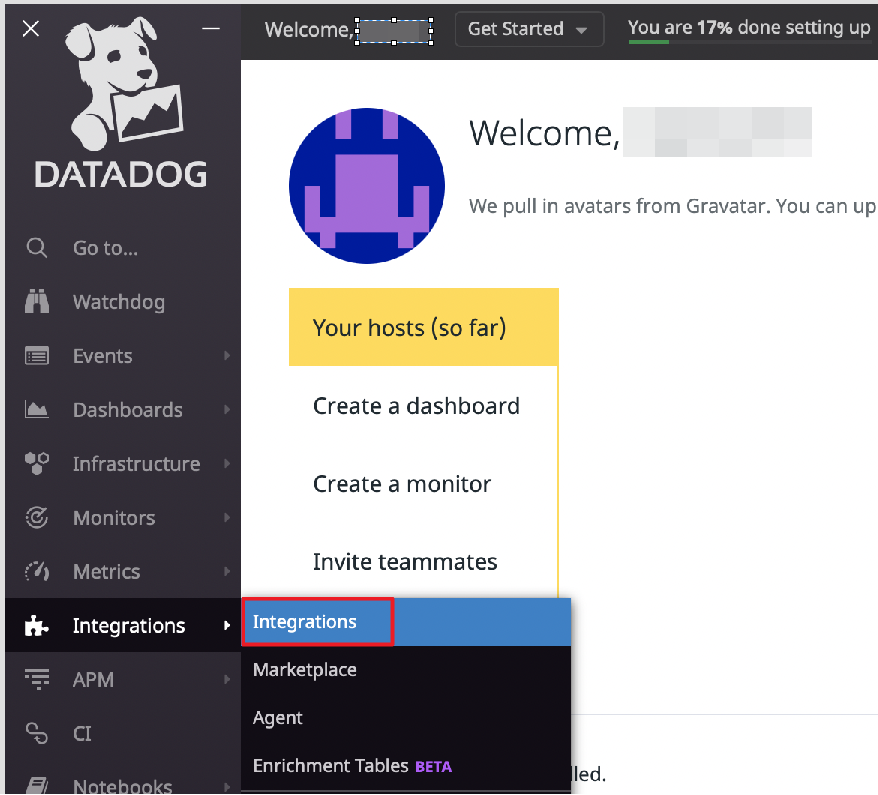Screen dimensions: 878x795
Task: Select the Create a dashboard step
Action: [416, 406]
